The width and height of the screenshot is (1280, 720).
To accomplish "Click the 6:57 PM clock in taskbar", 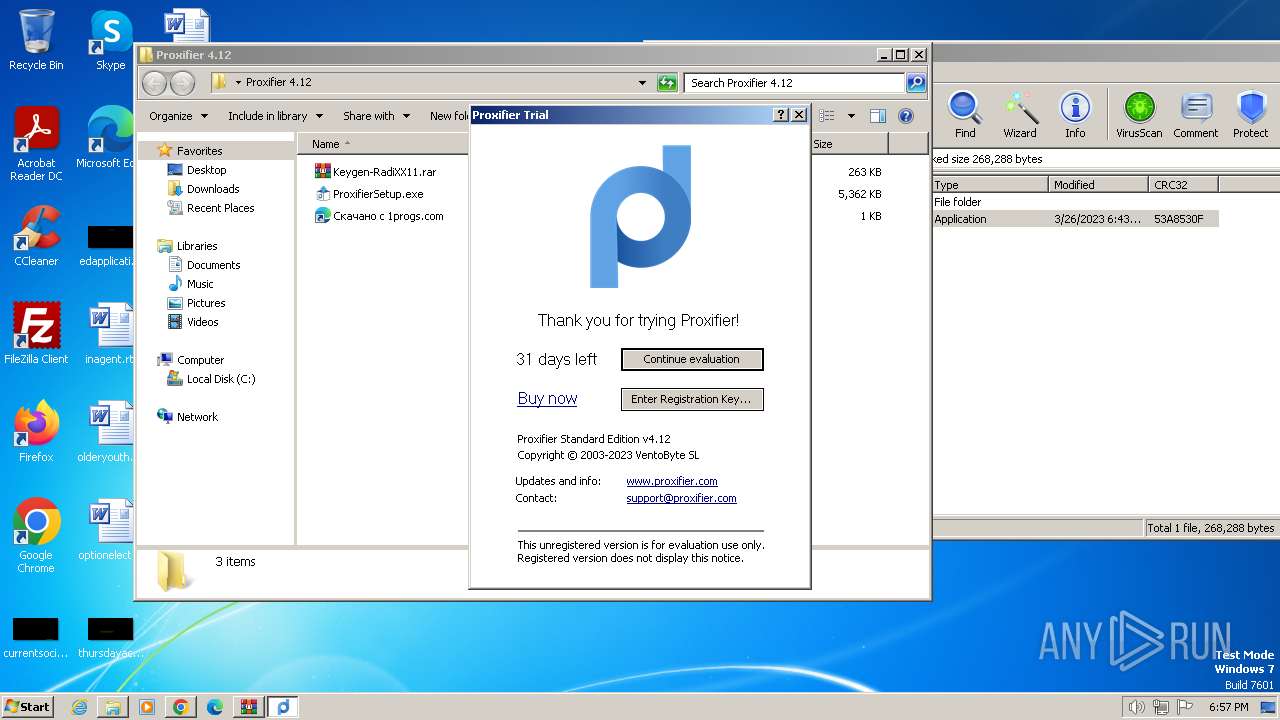I will (x=1228, y=707).
